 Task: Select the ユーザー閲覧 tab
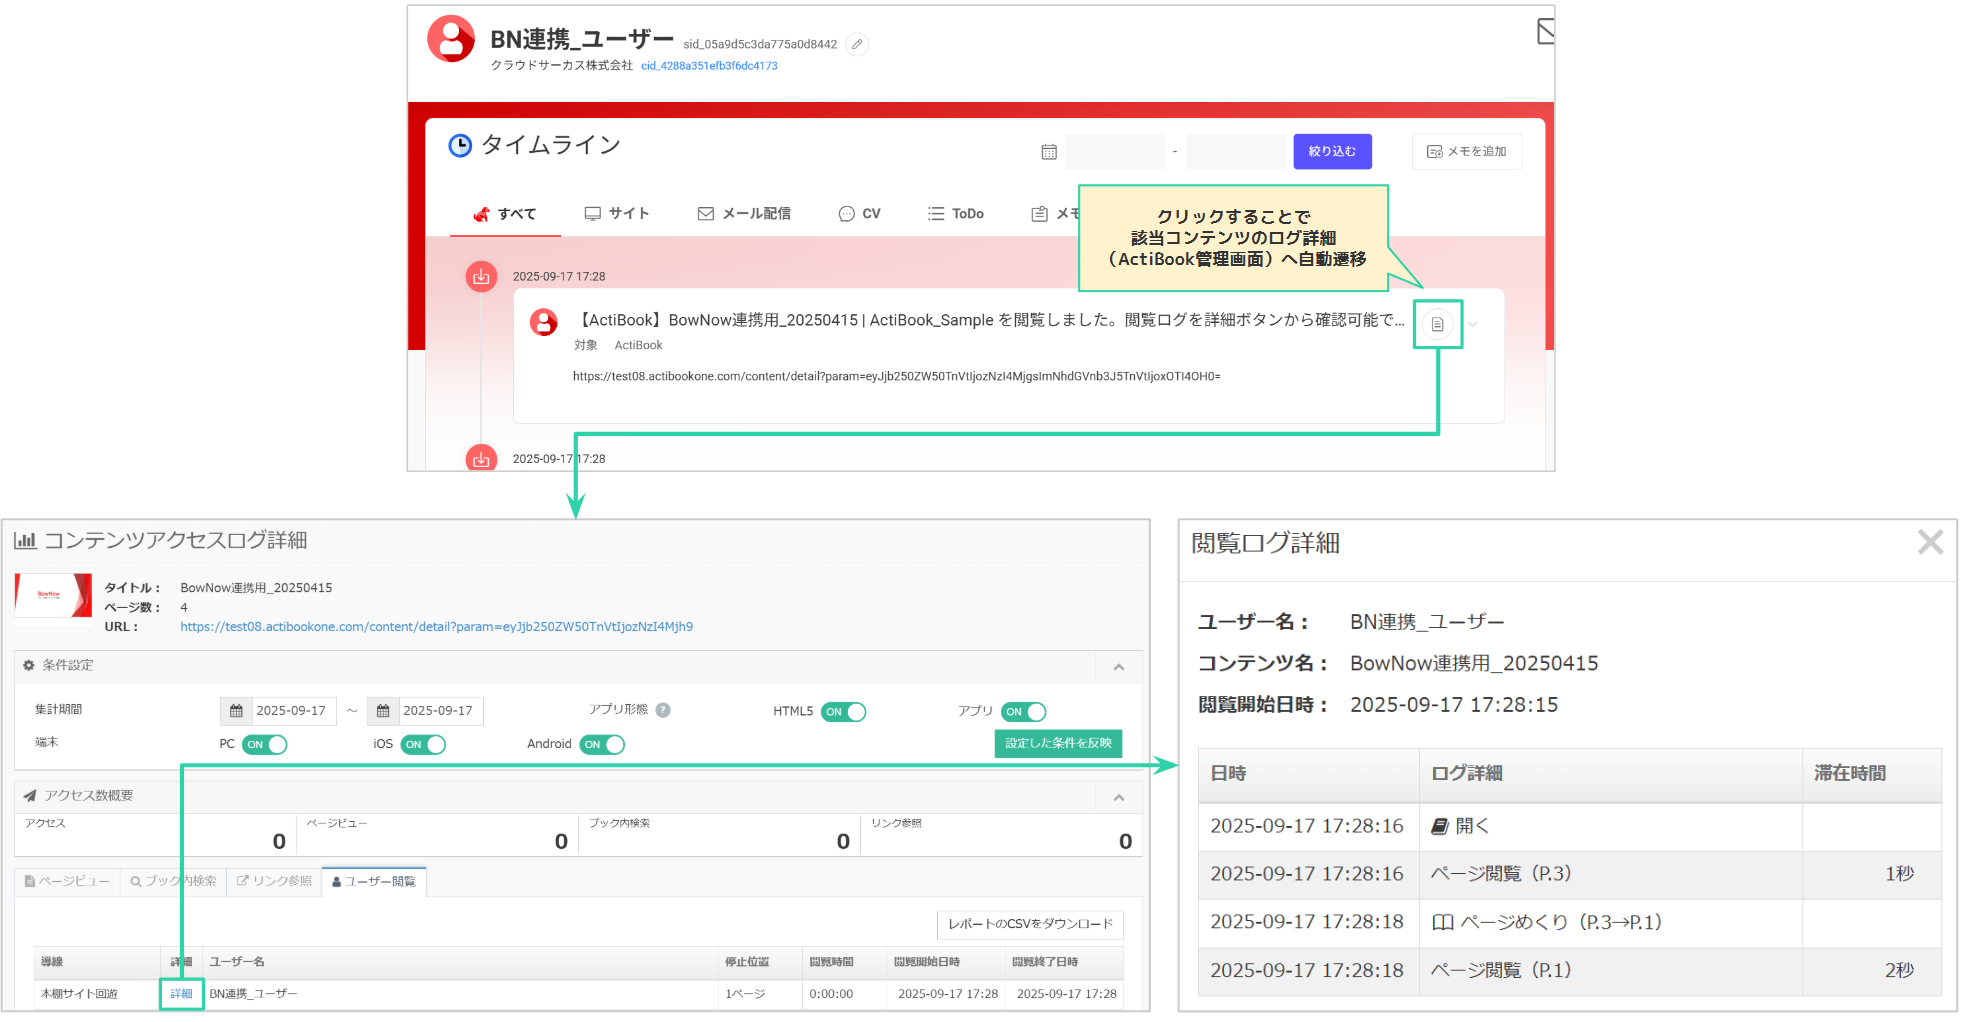[374, 882]
